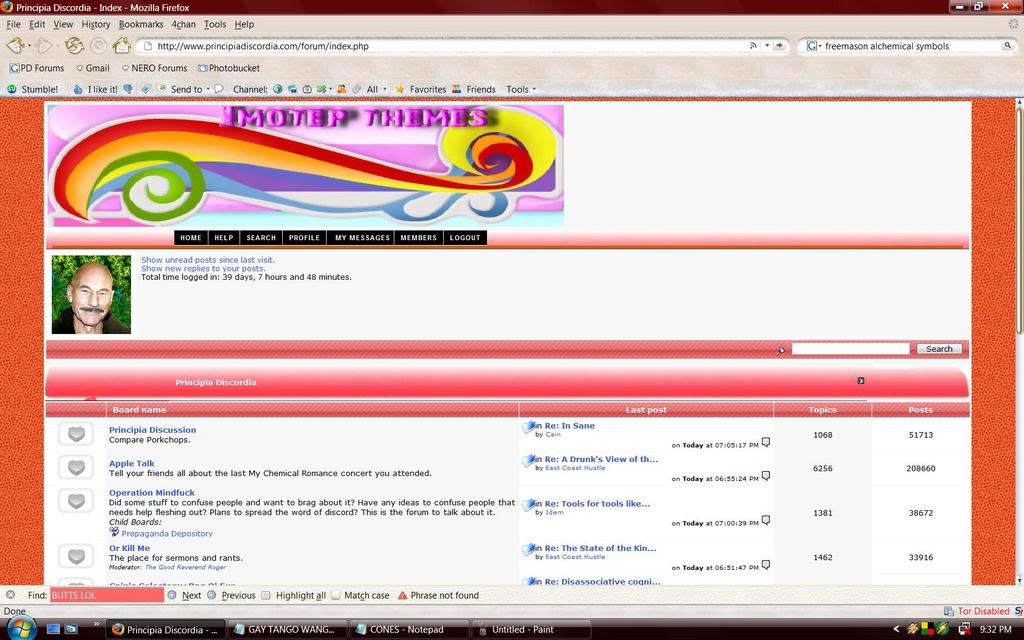This screenshot has height=640, width=1024.
Task: Click the forum search text box
Action: click(850, 349)
